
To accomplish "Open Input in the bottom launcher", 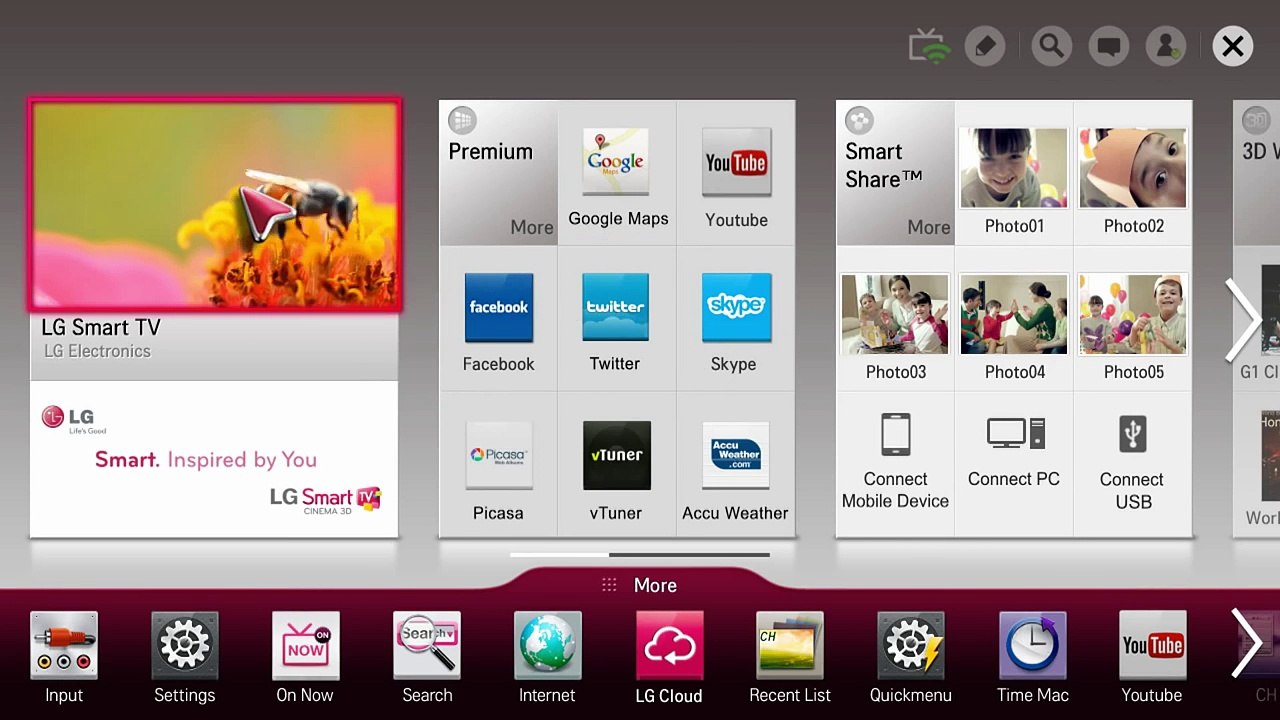I will point(64,658).
